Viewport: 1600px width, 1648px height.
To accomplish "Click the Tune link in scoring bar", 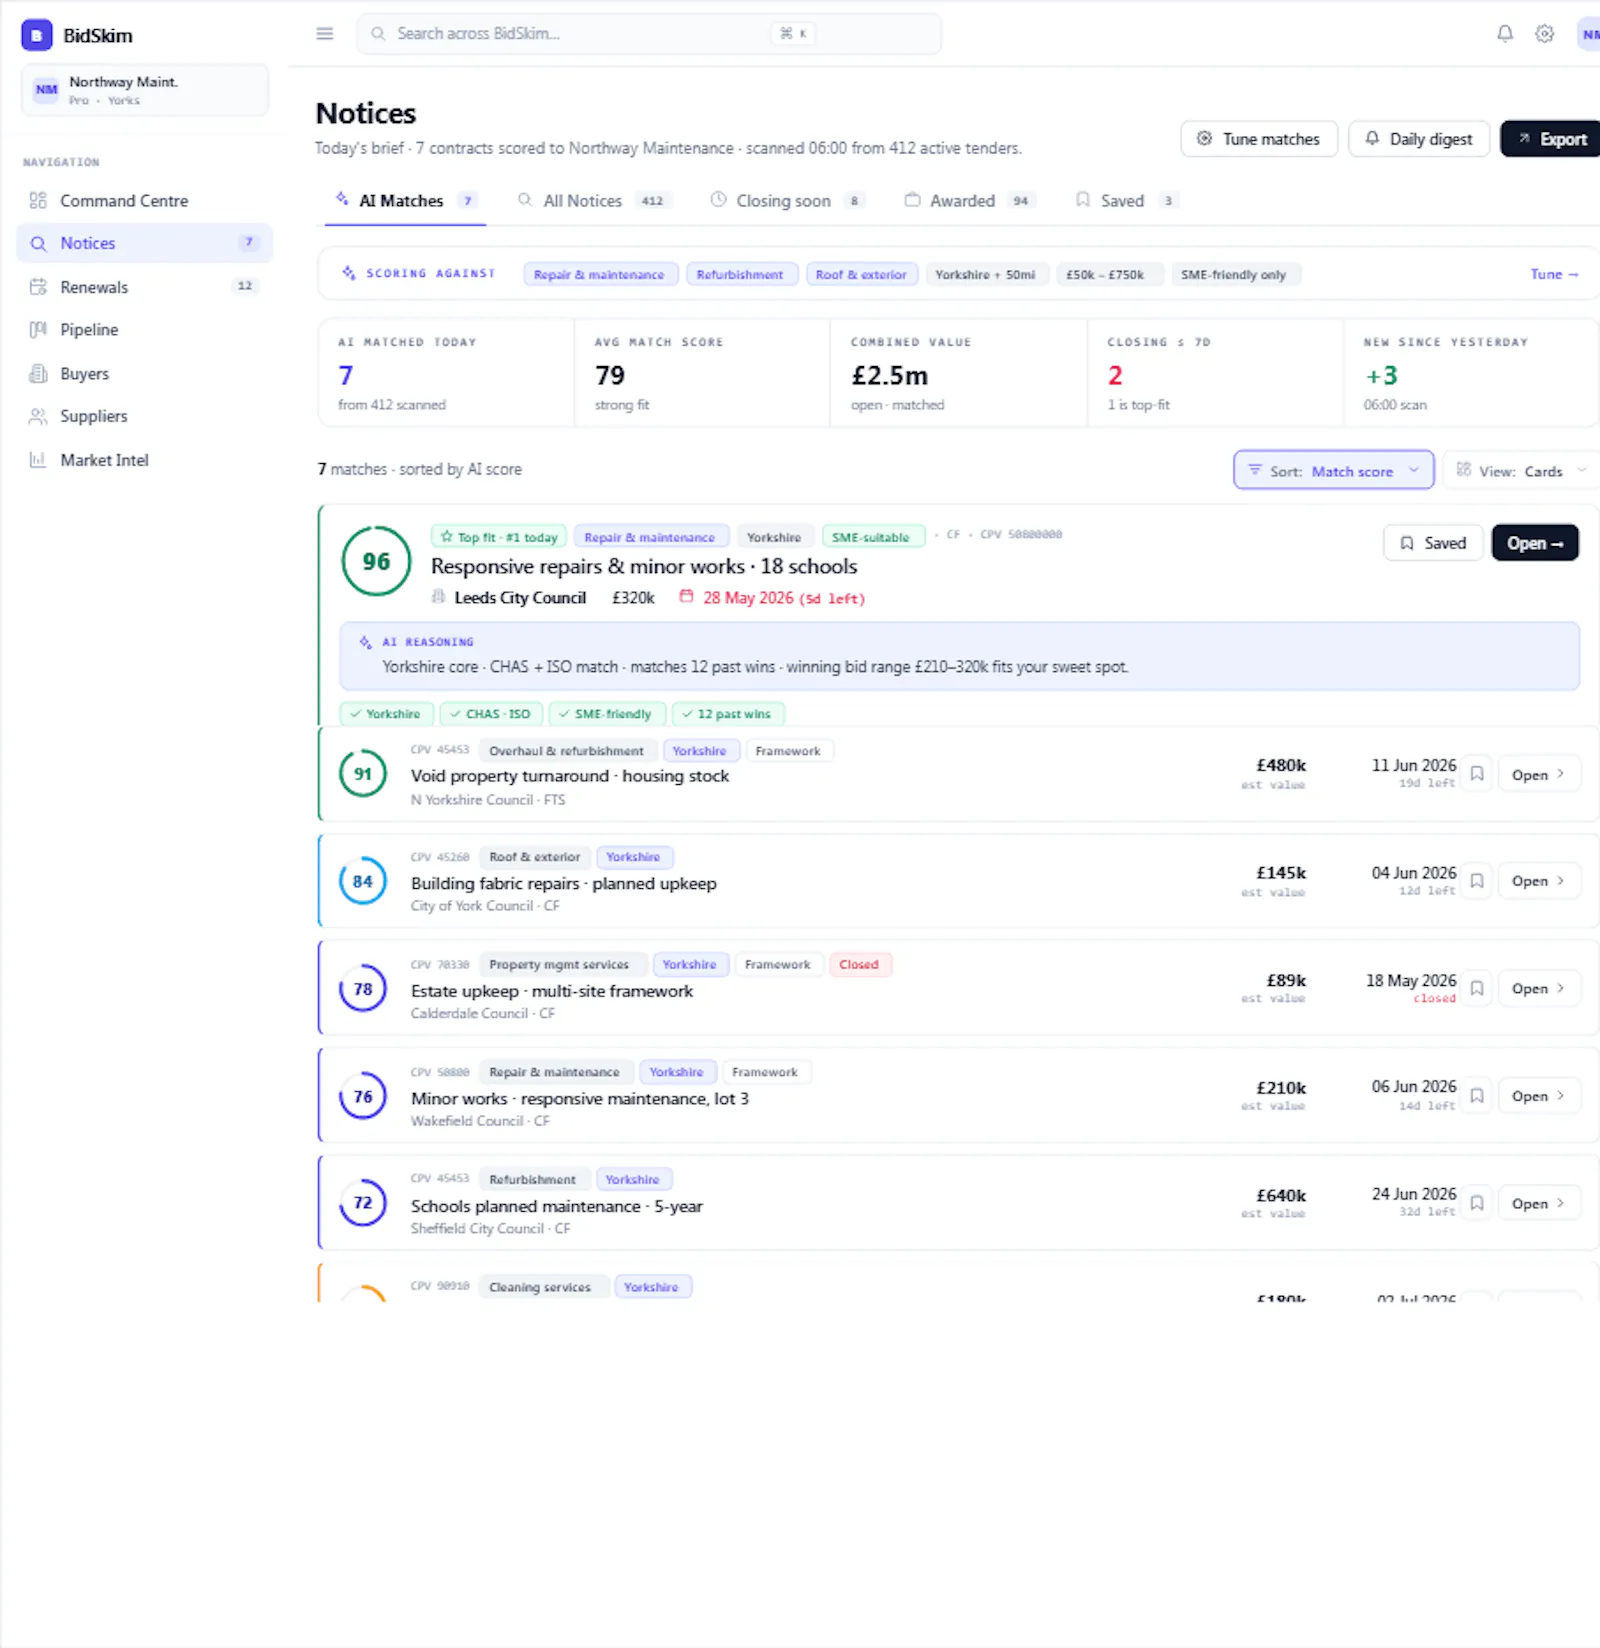I will tap(1554, 274).
